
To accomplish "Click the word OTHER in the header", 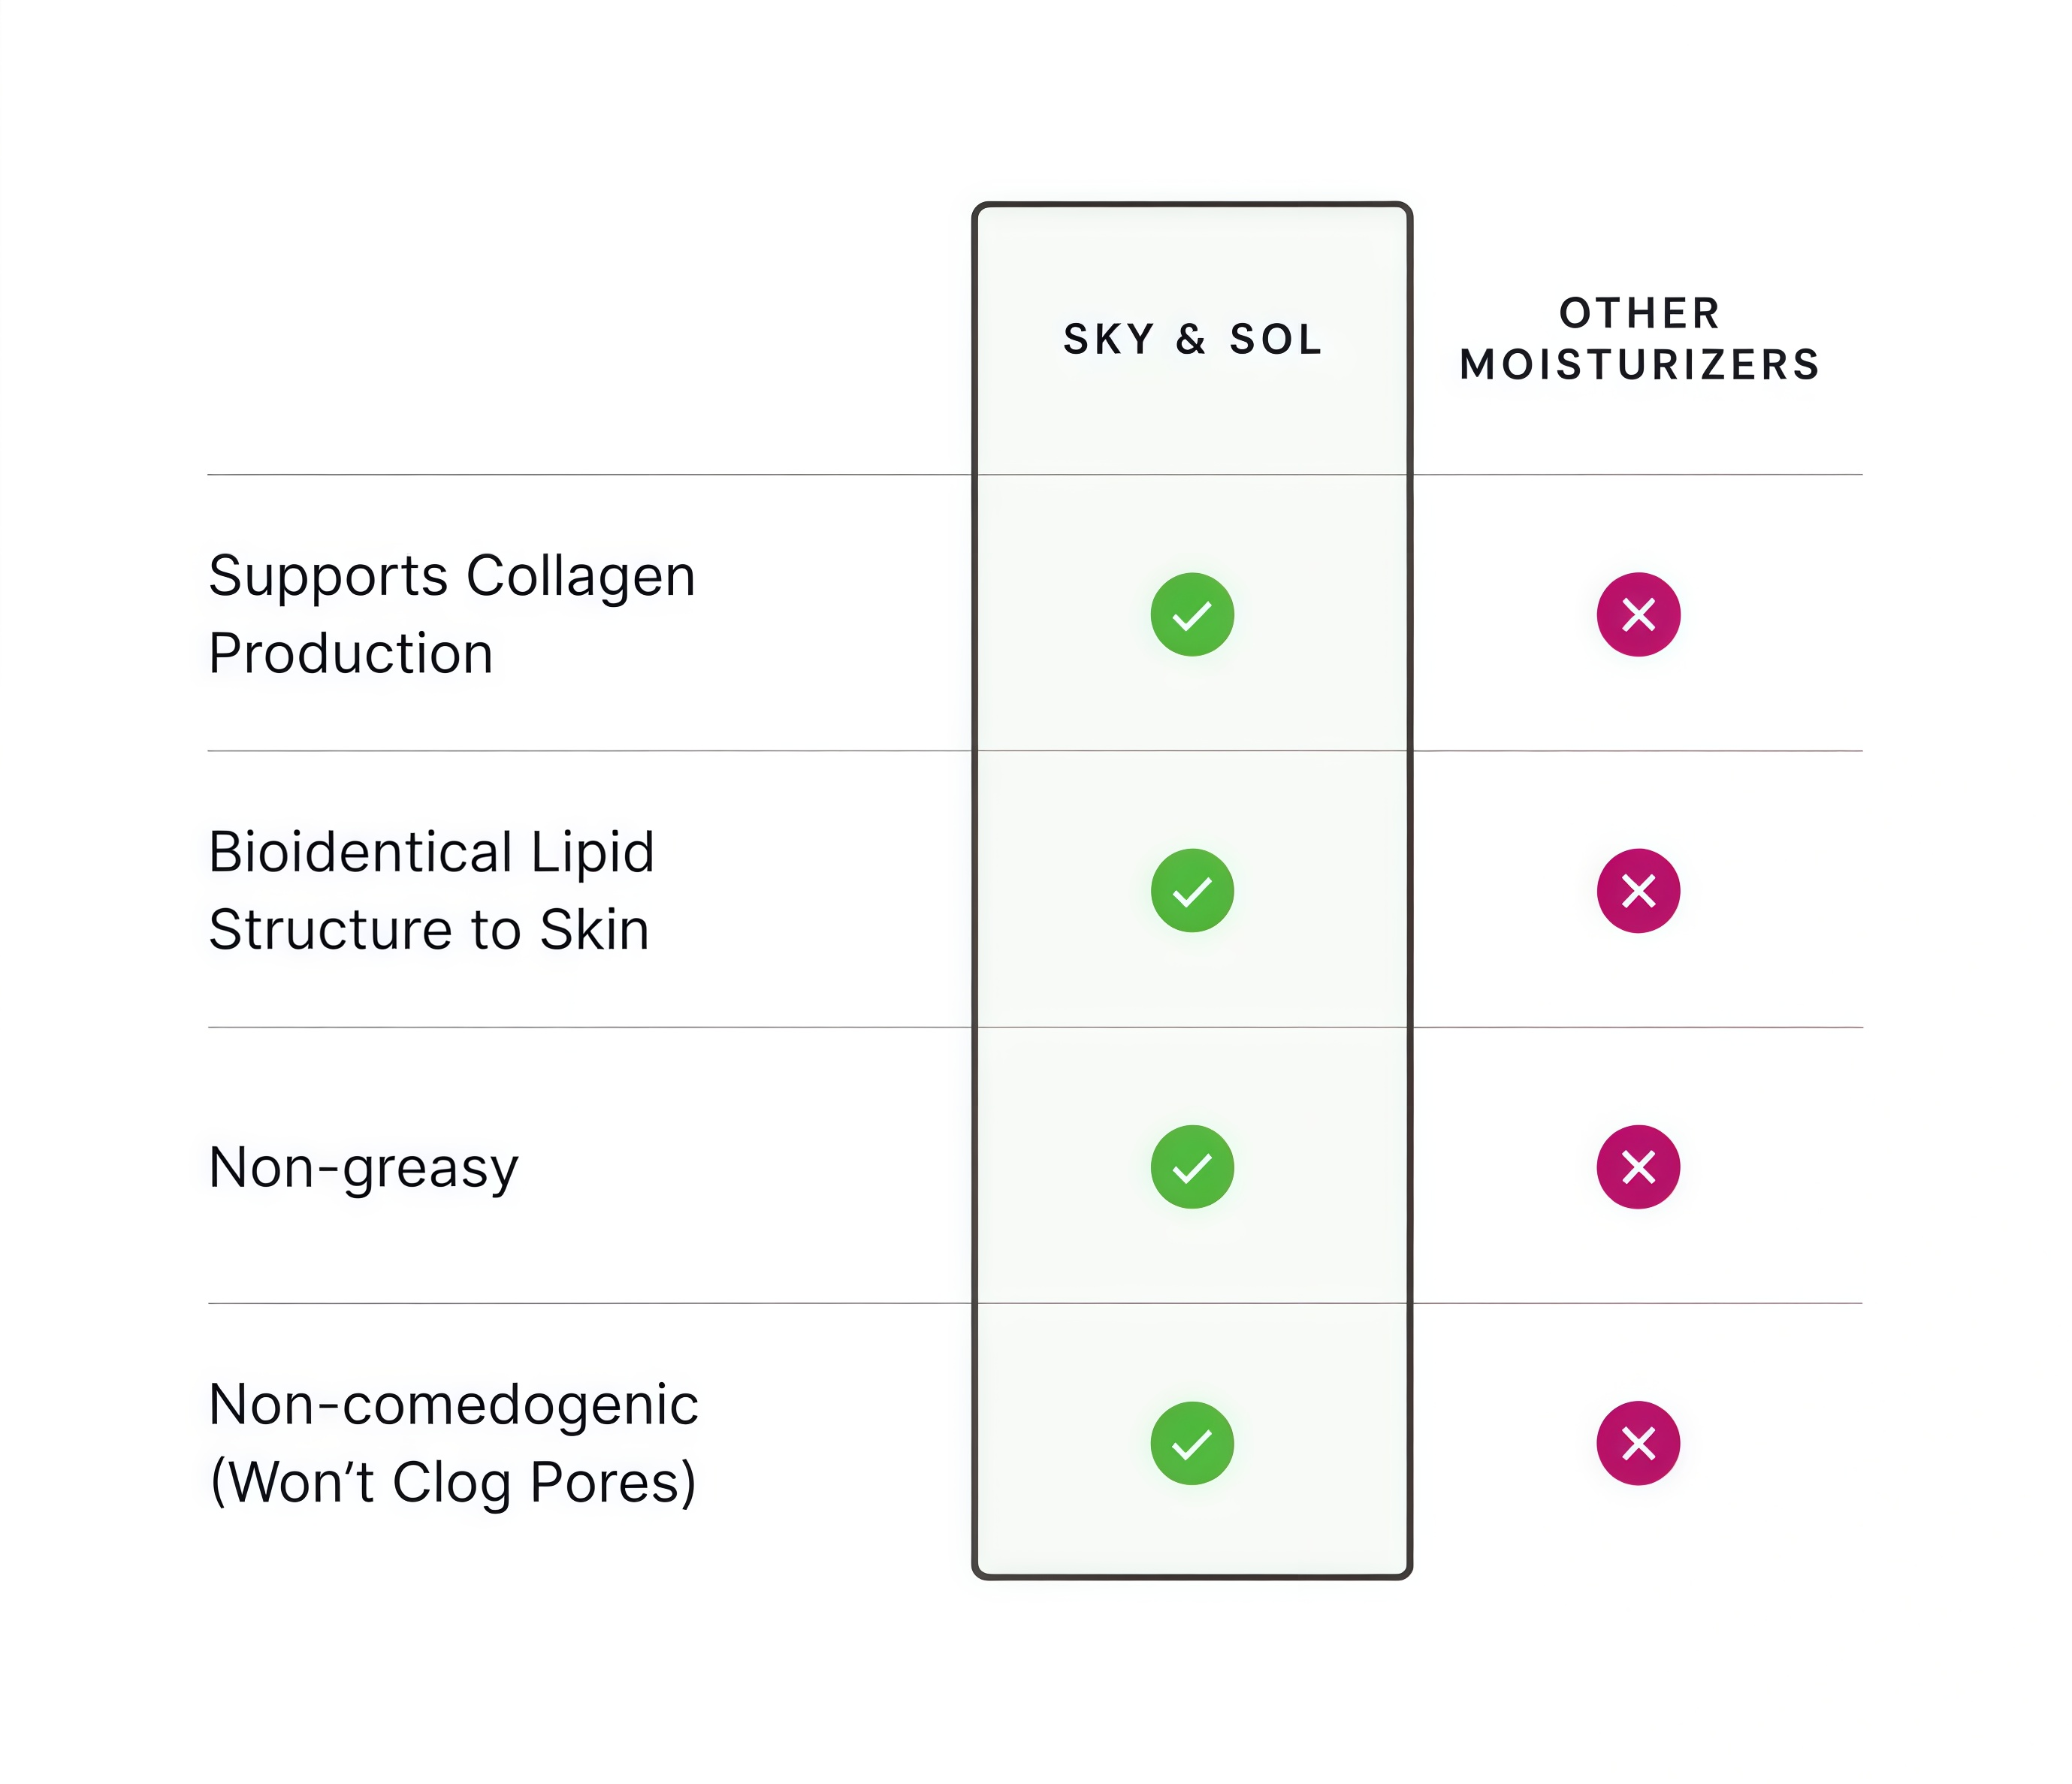I will point(1640,313).
